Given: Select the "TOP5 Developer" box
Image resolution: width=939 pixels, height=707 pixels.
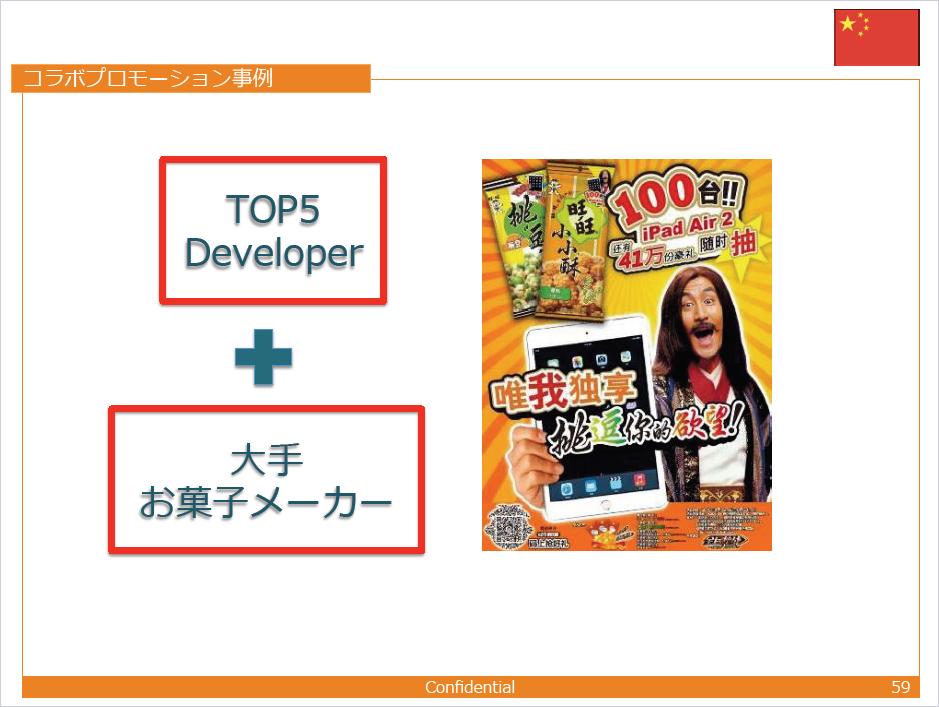Looking at the screenshot, I should (x=273, y=230).
